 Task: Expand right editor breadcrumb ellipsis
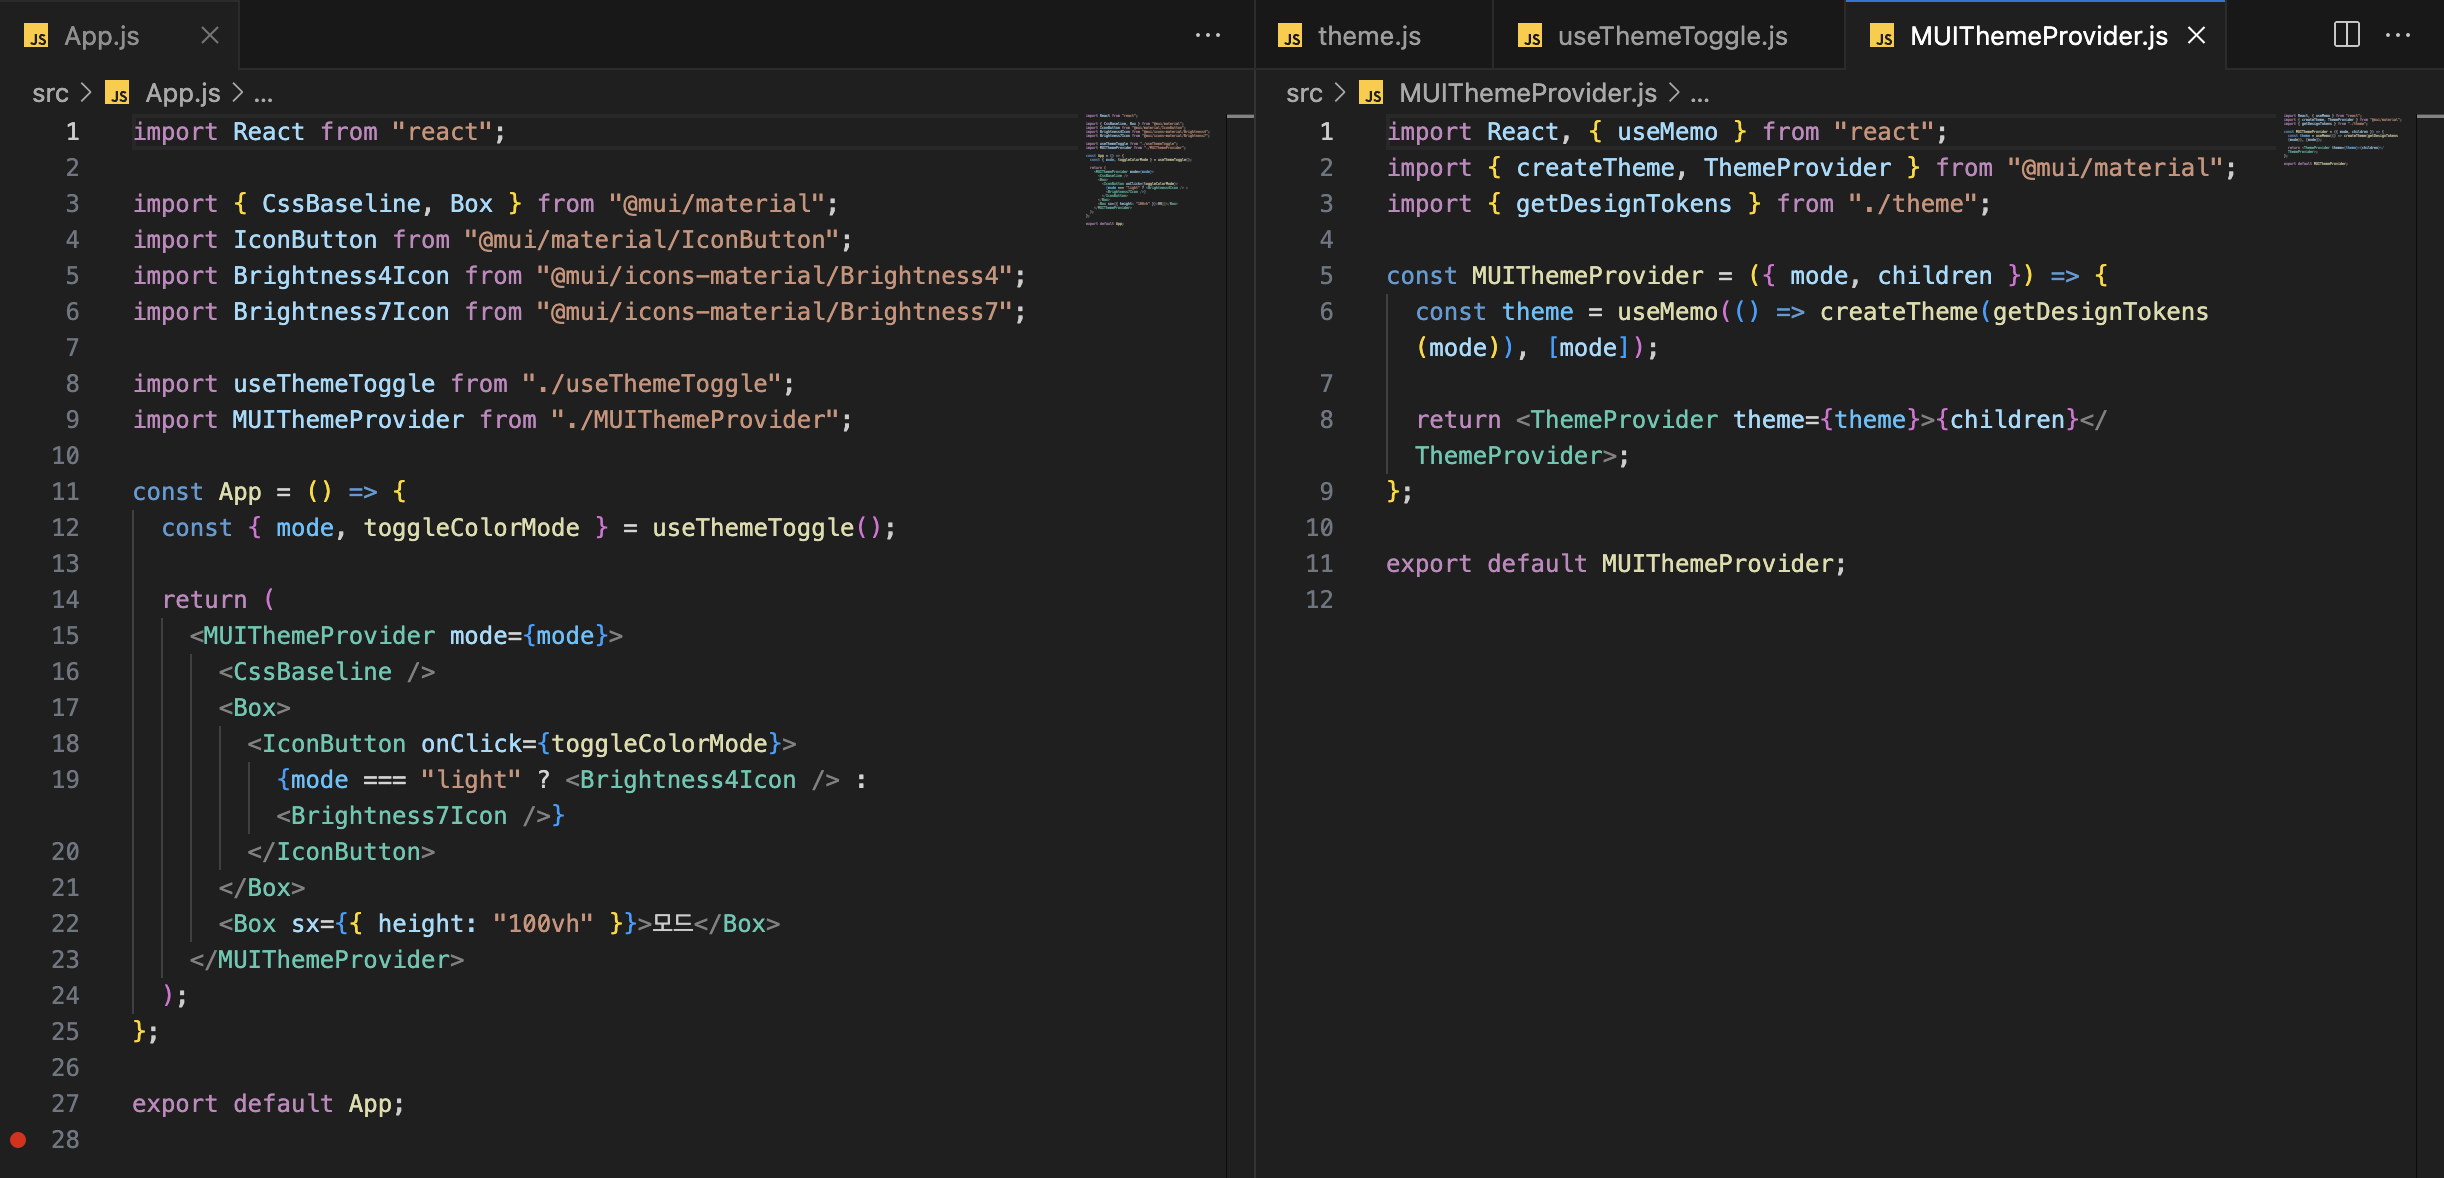1700,93
